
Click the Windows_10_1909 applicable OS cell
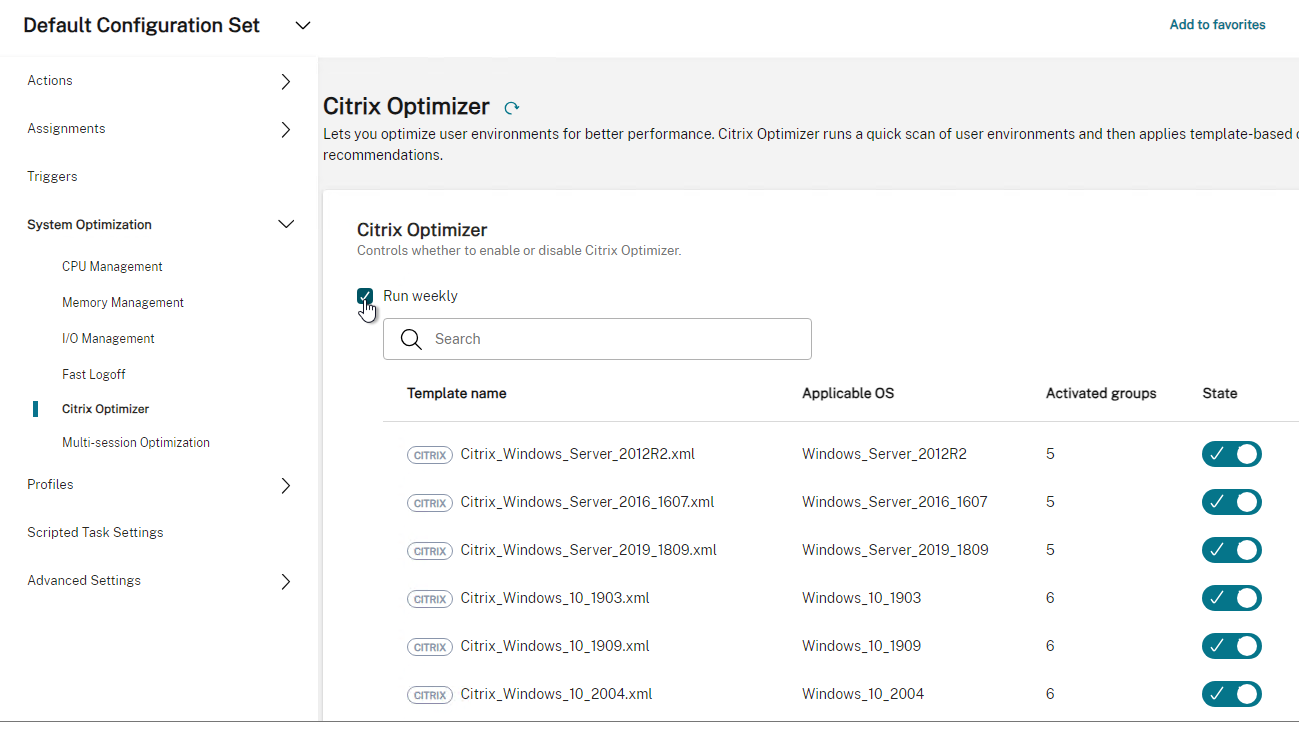[861, 646]
